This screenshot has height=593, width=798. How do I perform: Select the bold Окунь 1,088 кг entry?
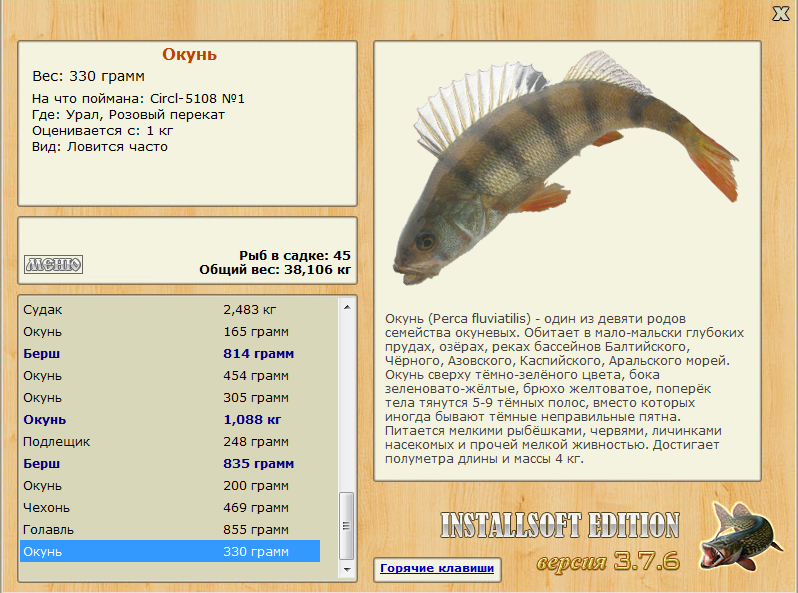[170, 420]
